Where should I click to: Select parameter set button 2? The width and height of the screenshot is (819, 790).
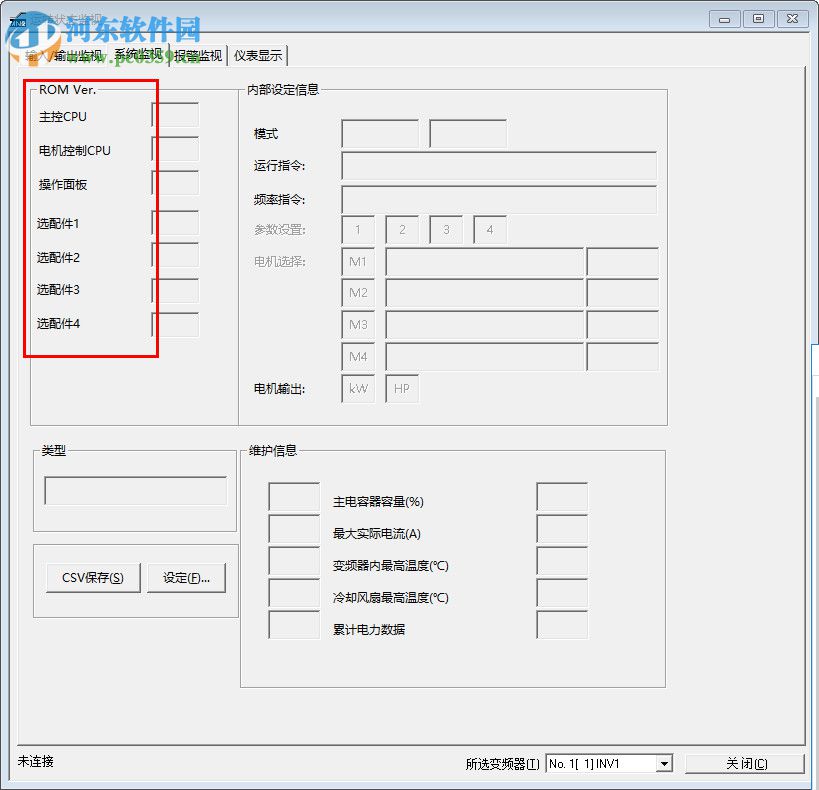tap(401, 229)
